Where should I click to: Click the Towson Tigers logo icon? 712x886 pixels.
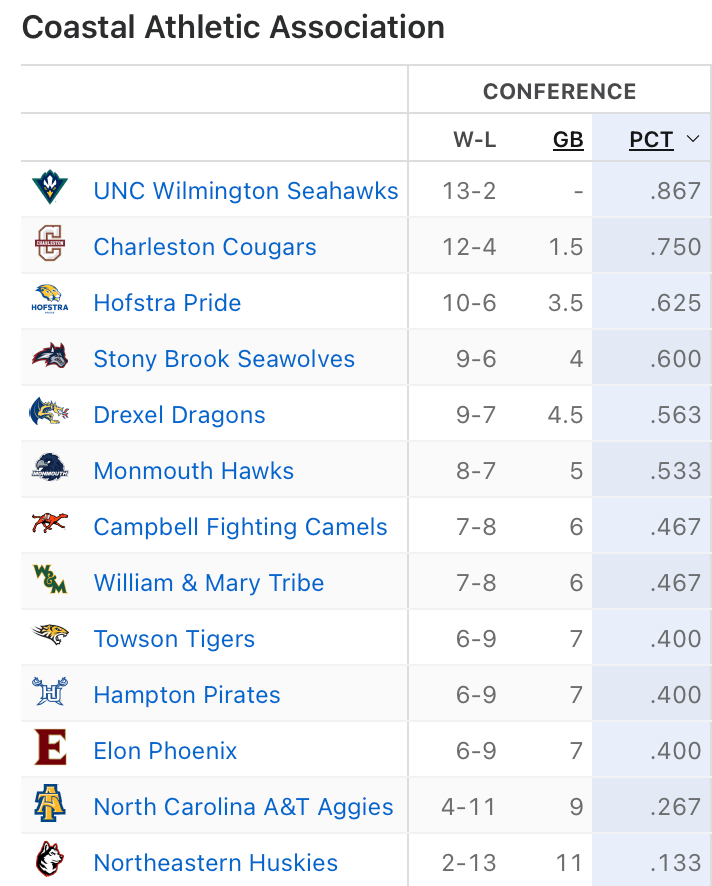point(49,638)
